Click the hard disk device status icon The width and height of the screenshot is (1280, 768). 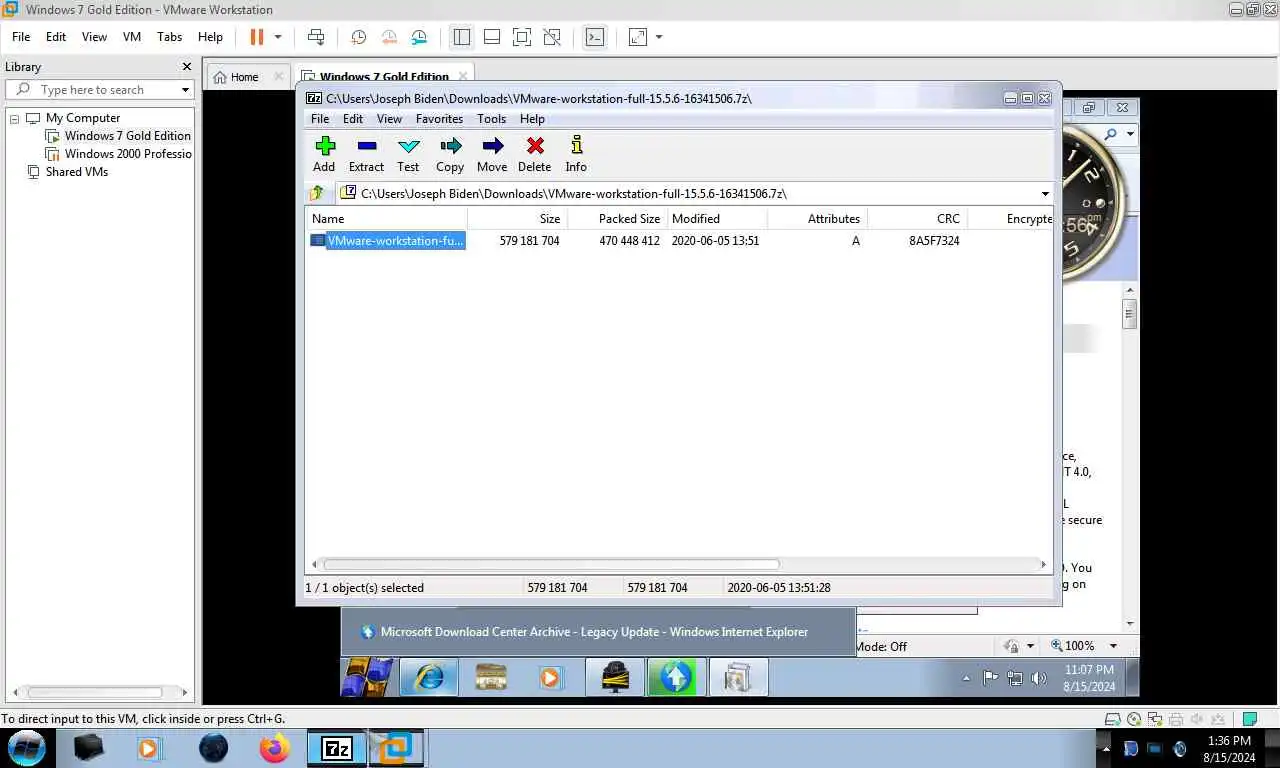point(1112,719)
